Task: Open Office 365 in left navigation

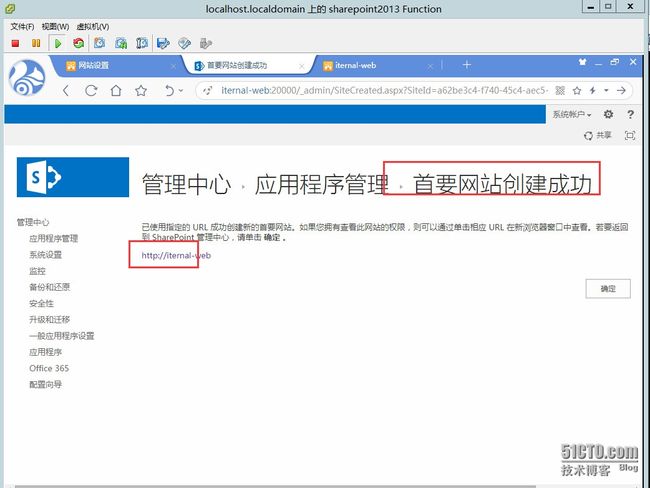Action: (49, 368)
